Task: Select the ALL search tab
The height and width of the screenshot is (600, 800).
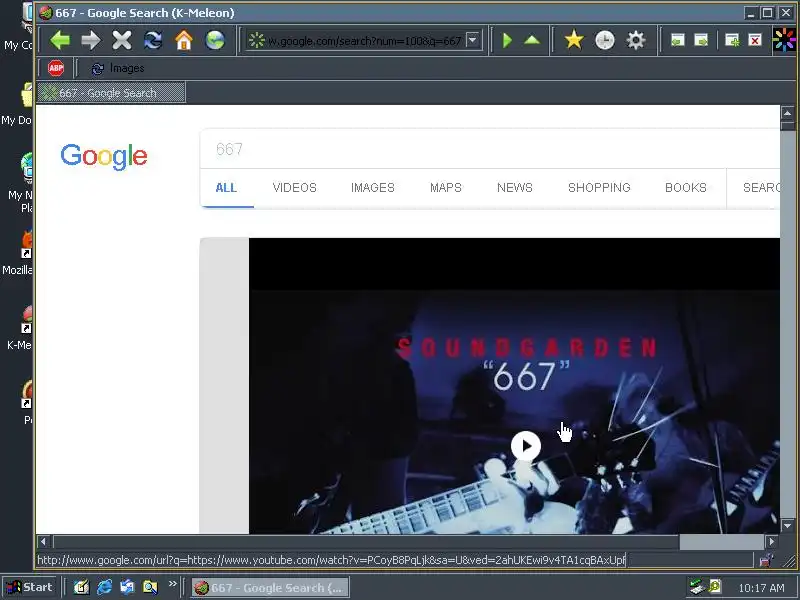Action: click(226, 188)
